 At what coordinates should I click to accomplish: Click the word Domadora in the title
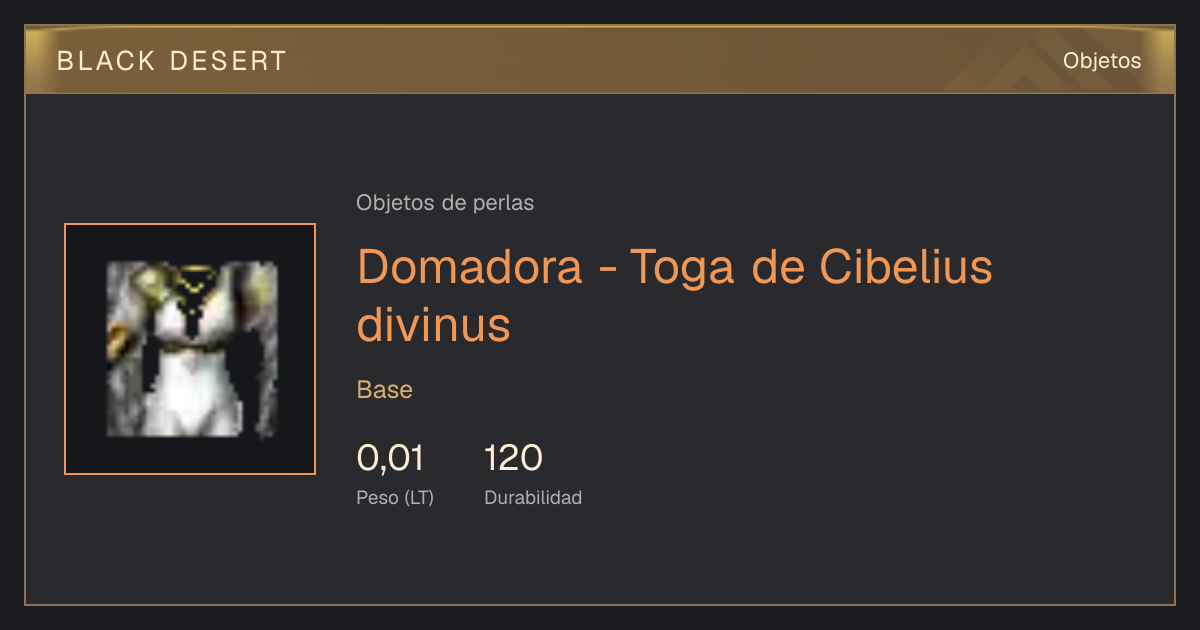pos(470,267)
